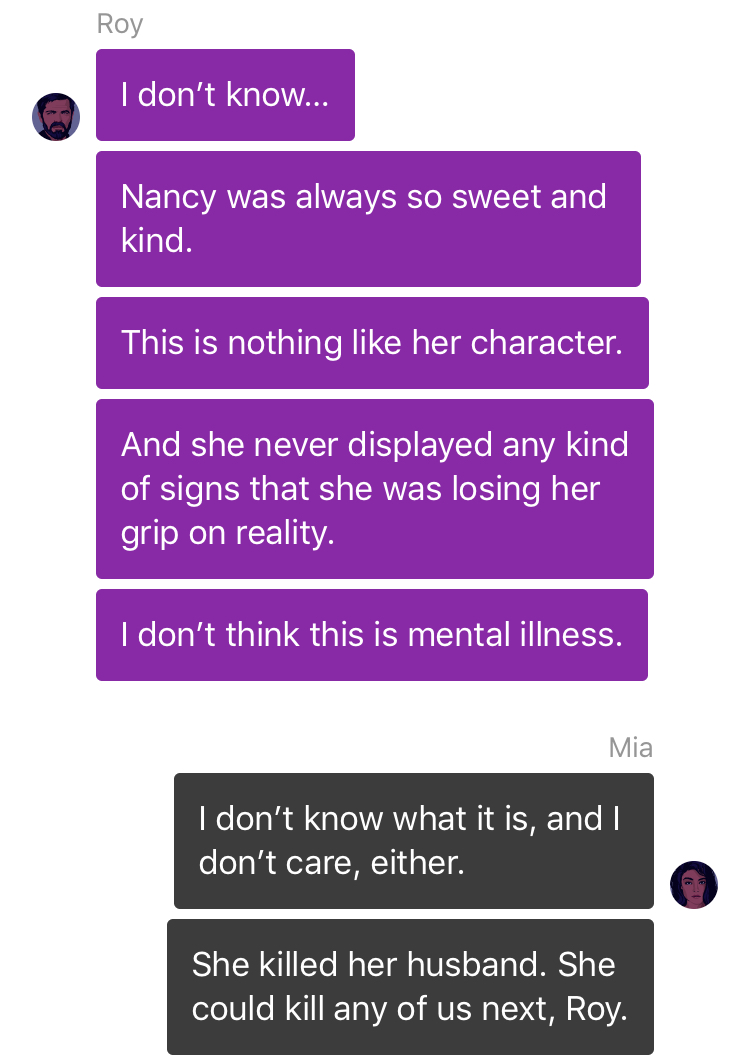This screenshot has height=1058, width=750.
Task: Tap Roy's bearded avatar icon
Action: pyautogui.click(x=56, y=117)
